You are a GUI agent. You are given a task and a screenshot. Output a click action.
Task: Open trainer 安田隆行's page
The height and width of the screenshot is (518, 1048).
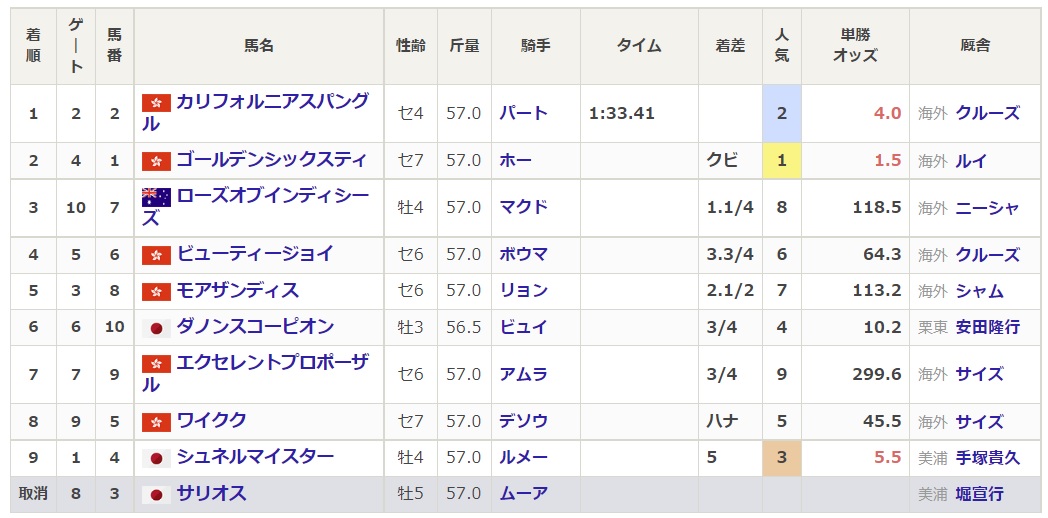click(x=987, y=327)
